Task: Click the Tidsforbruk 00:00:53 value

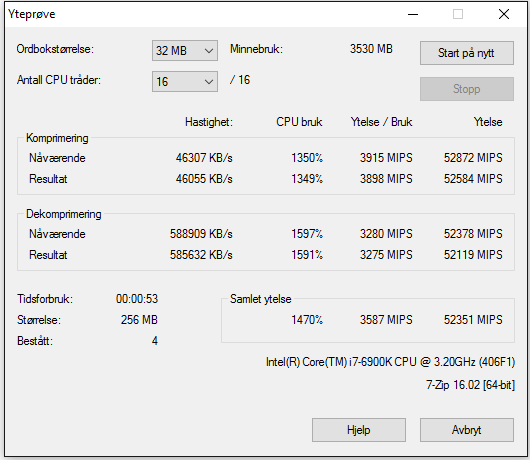Action: [137, 299]
